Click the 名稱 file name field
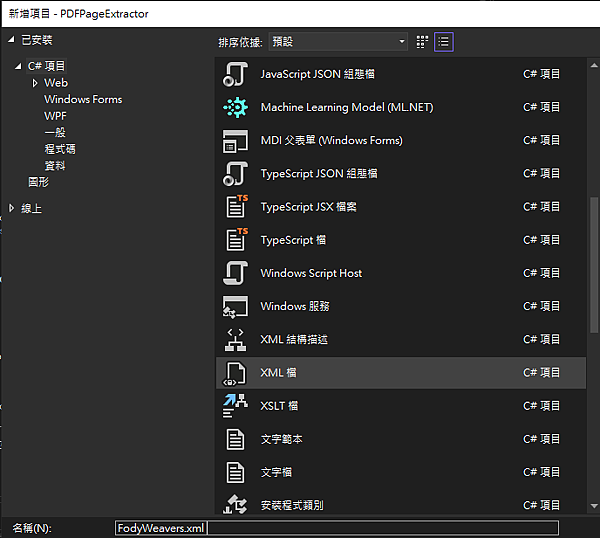This screenshot has height=538, width=600. coord(337,528)
